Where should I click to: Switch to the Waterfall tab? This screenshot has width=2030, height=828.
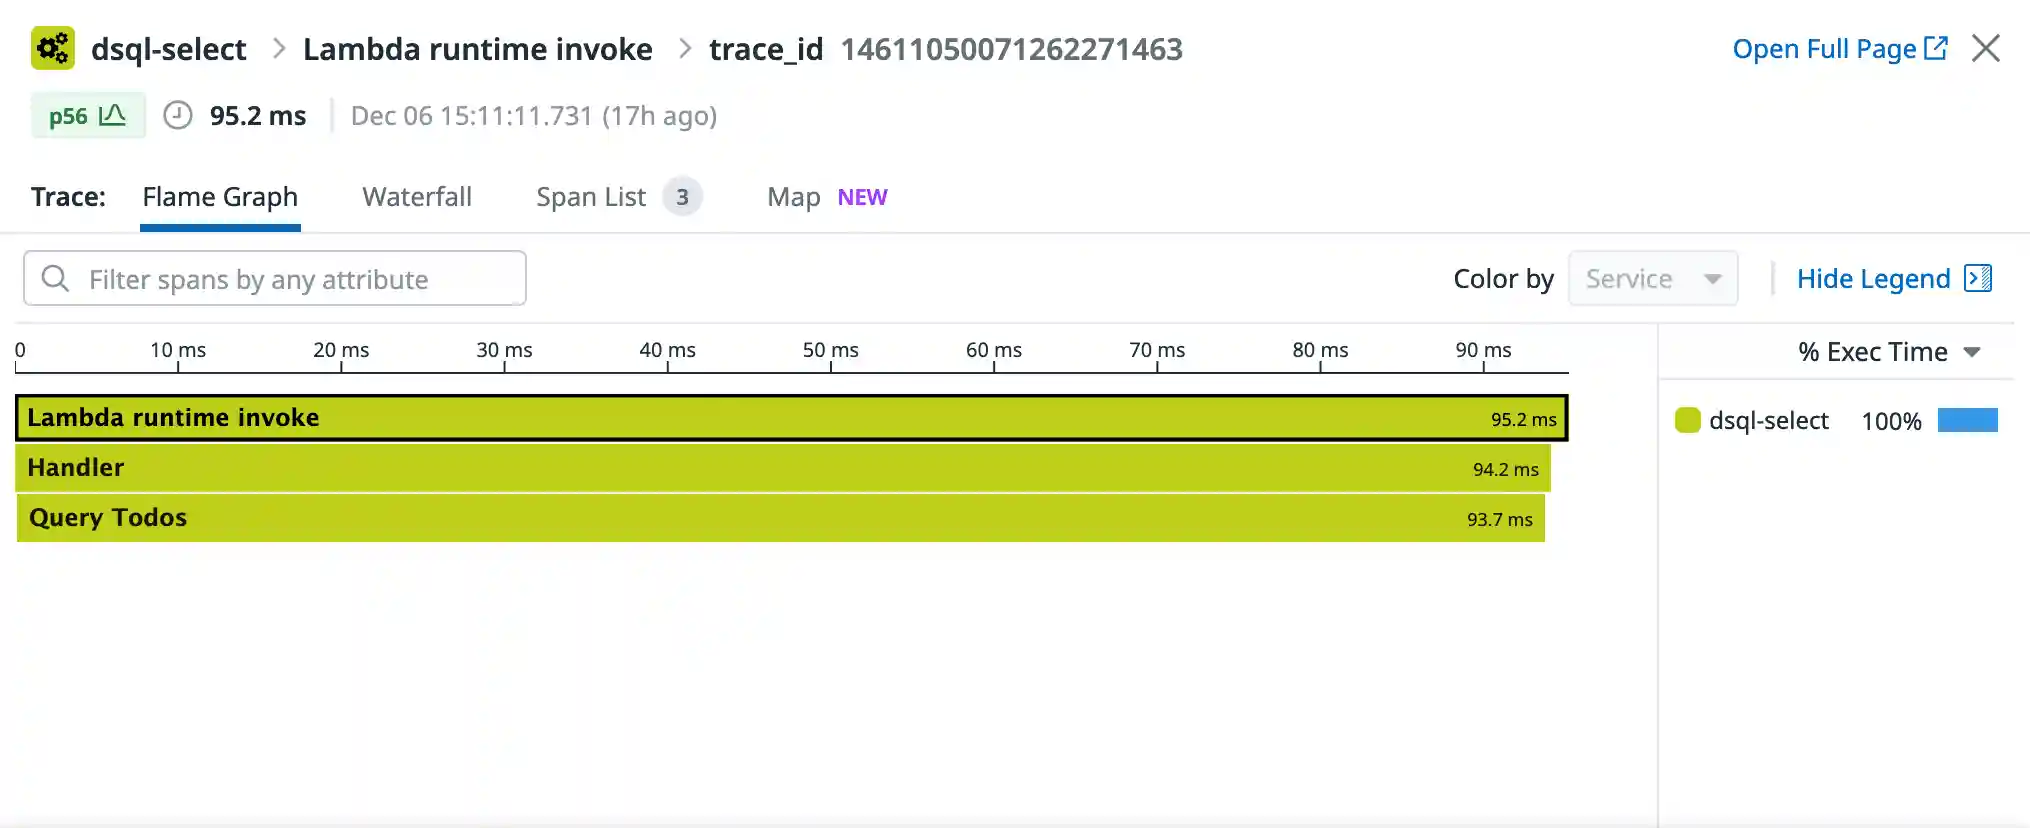tap(417, 197)
